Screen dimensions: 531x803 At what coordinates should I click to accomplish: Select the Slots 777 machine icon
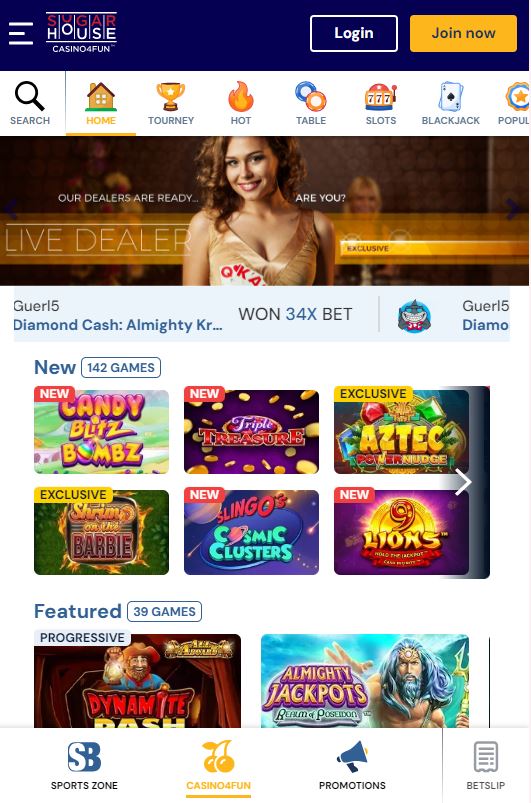(380, 96)
